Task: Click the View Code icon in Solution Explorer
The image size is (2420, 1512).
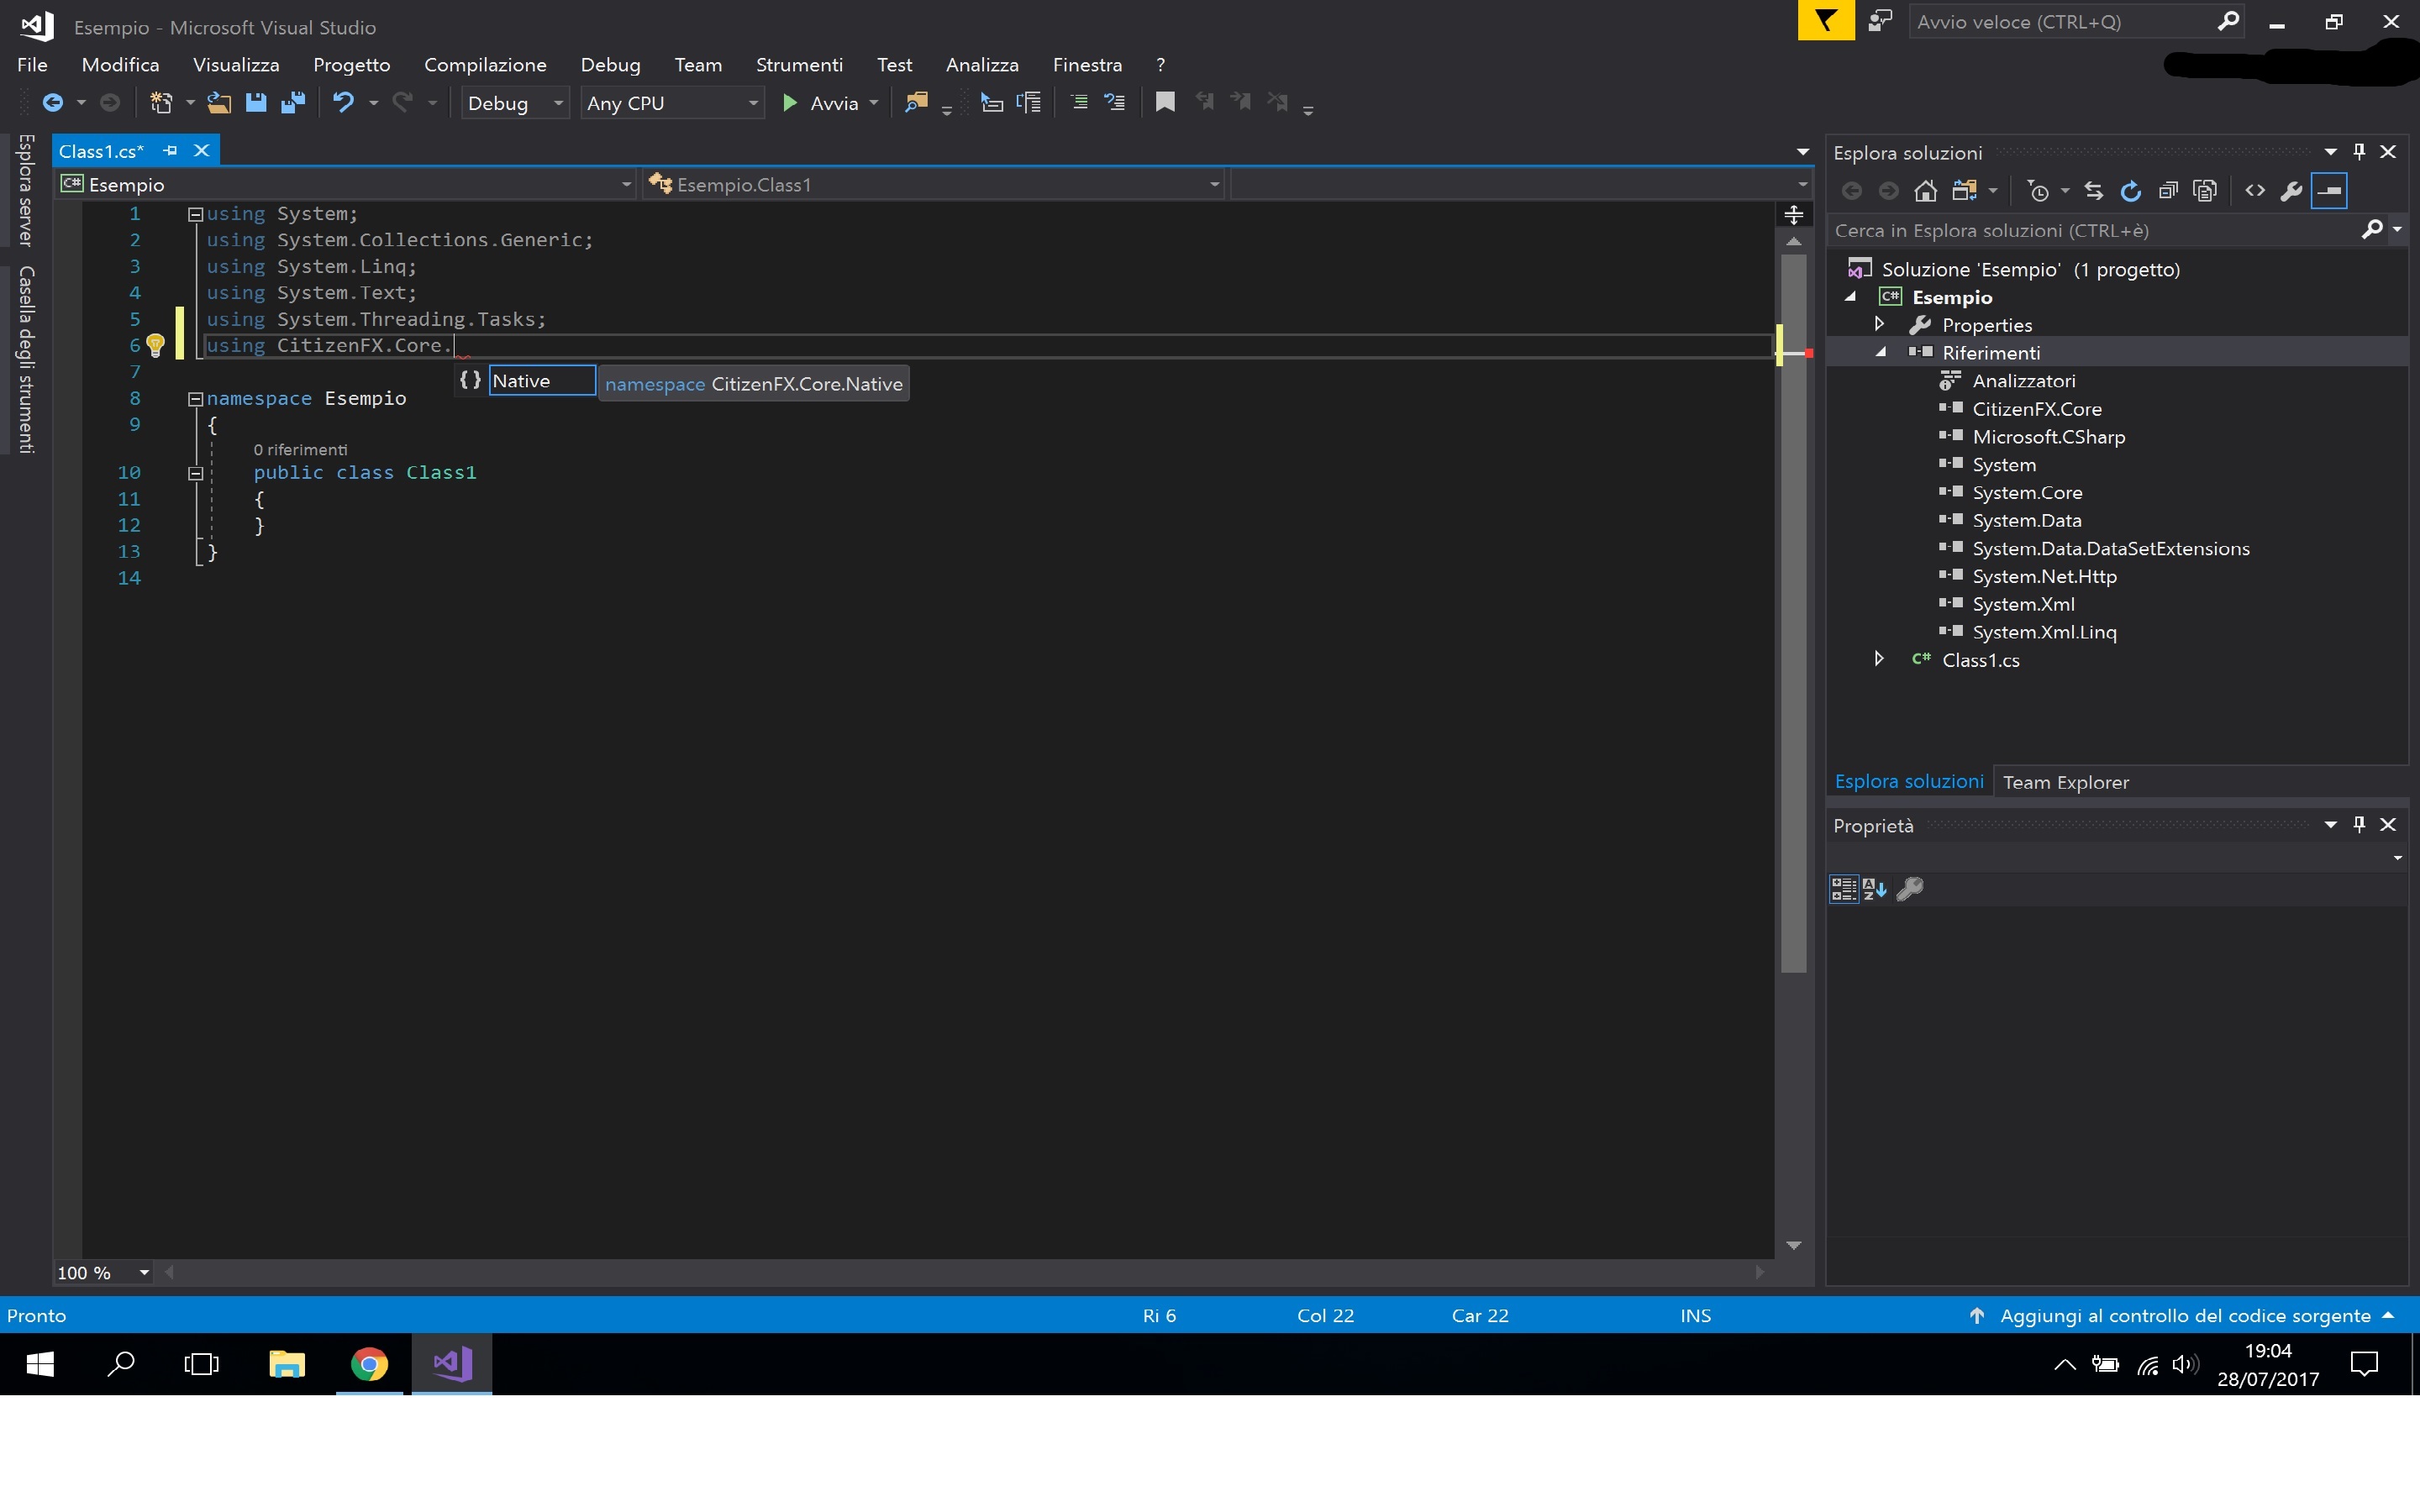Action: (x=2255, y=191)
